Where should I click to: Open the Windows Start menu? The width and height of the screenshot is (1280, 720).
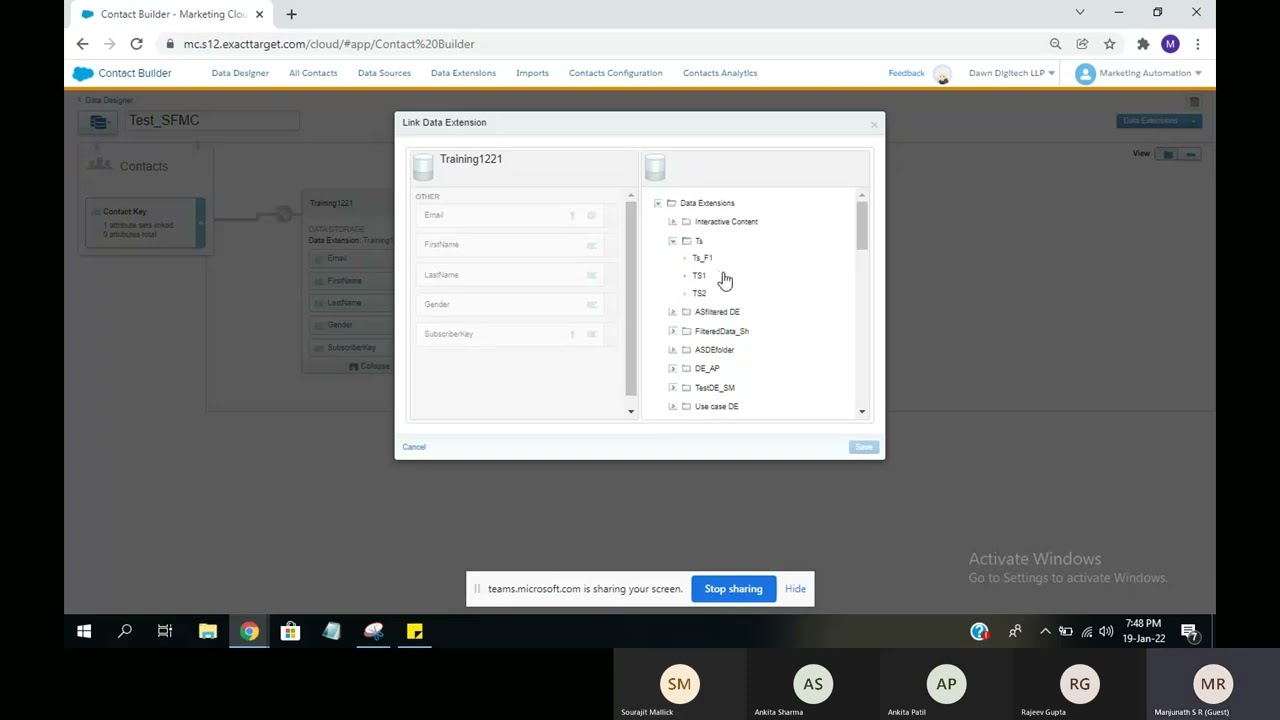(x=84, y=631)
